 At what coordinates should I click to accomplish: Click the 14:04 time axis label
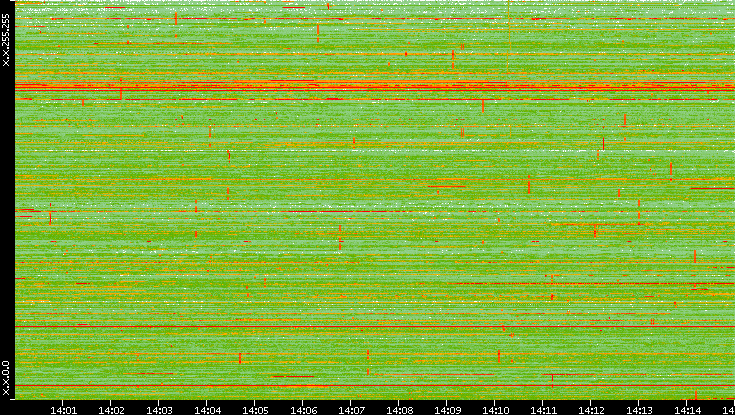[207, 410]
